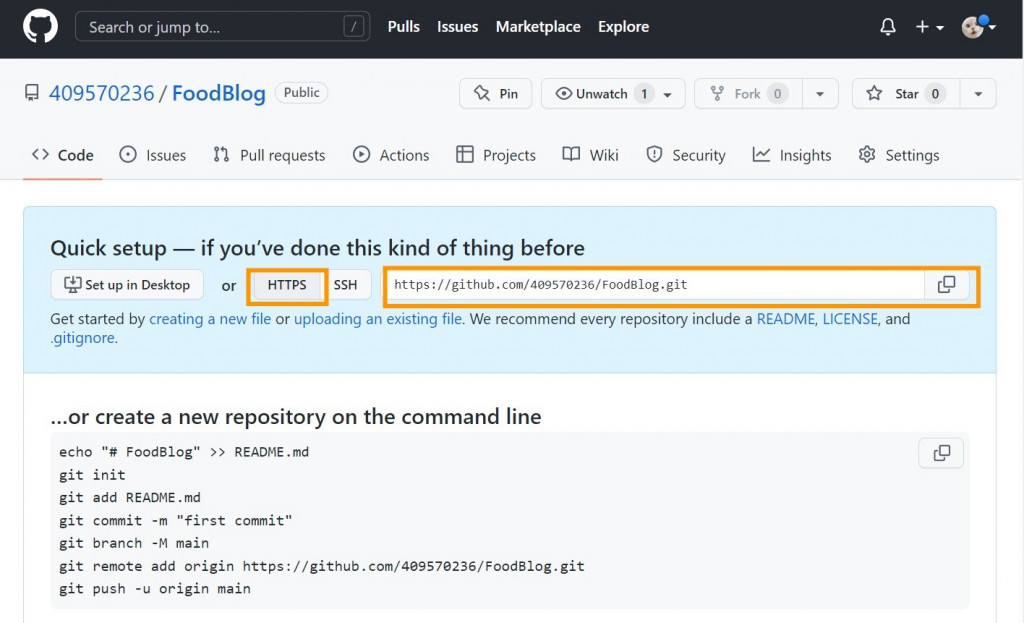Open Pulls in the top navigation
The width and height of the screenshot is (1024, 623).
(x=404, y=27)
